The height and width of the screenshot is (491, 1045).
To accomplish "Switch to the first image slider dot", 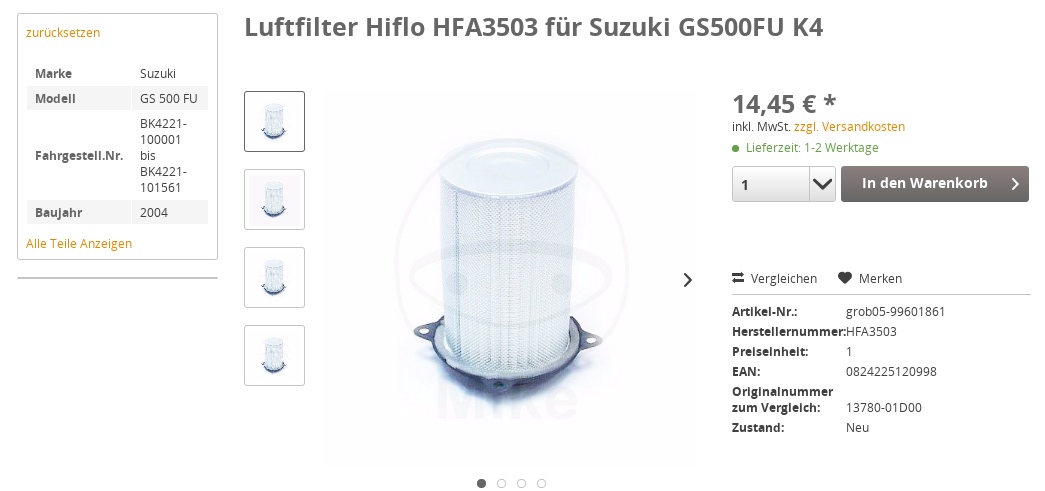I will pyautogui.click(x=481, y=484).
